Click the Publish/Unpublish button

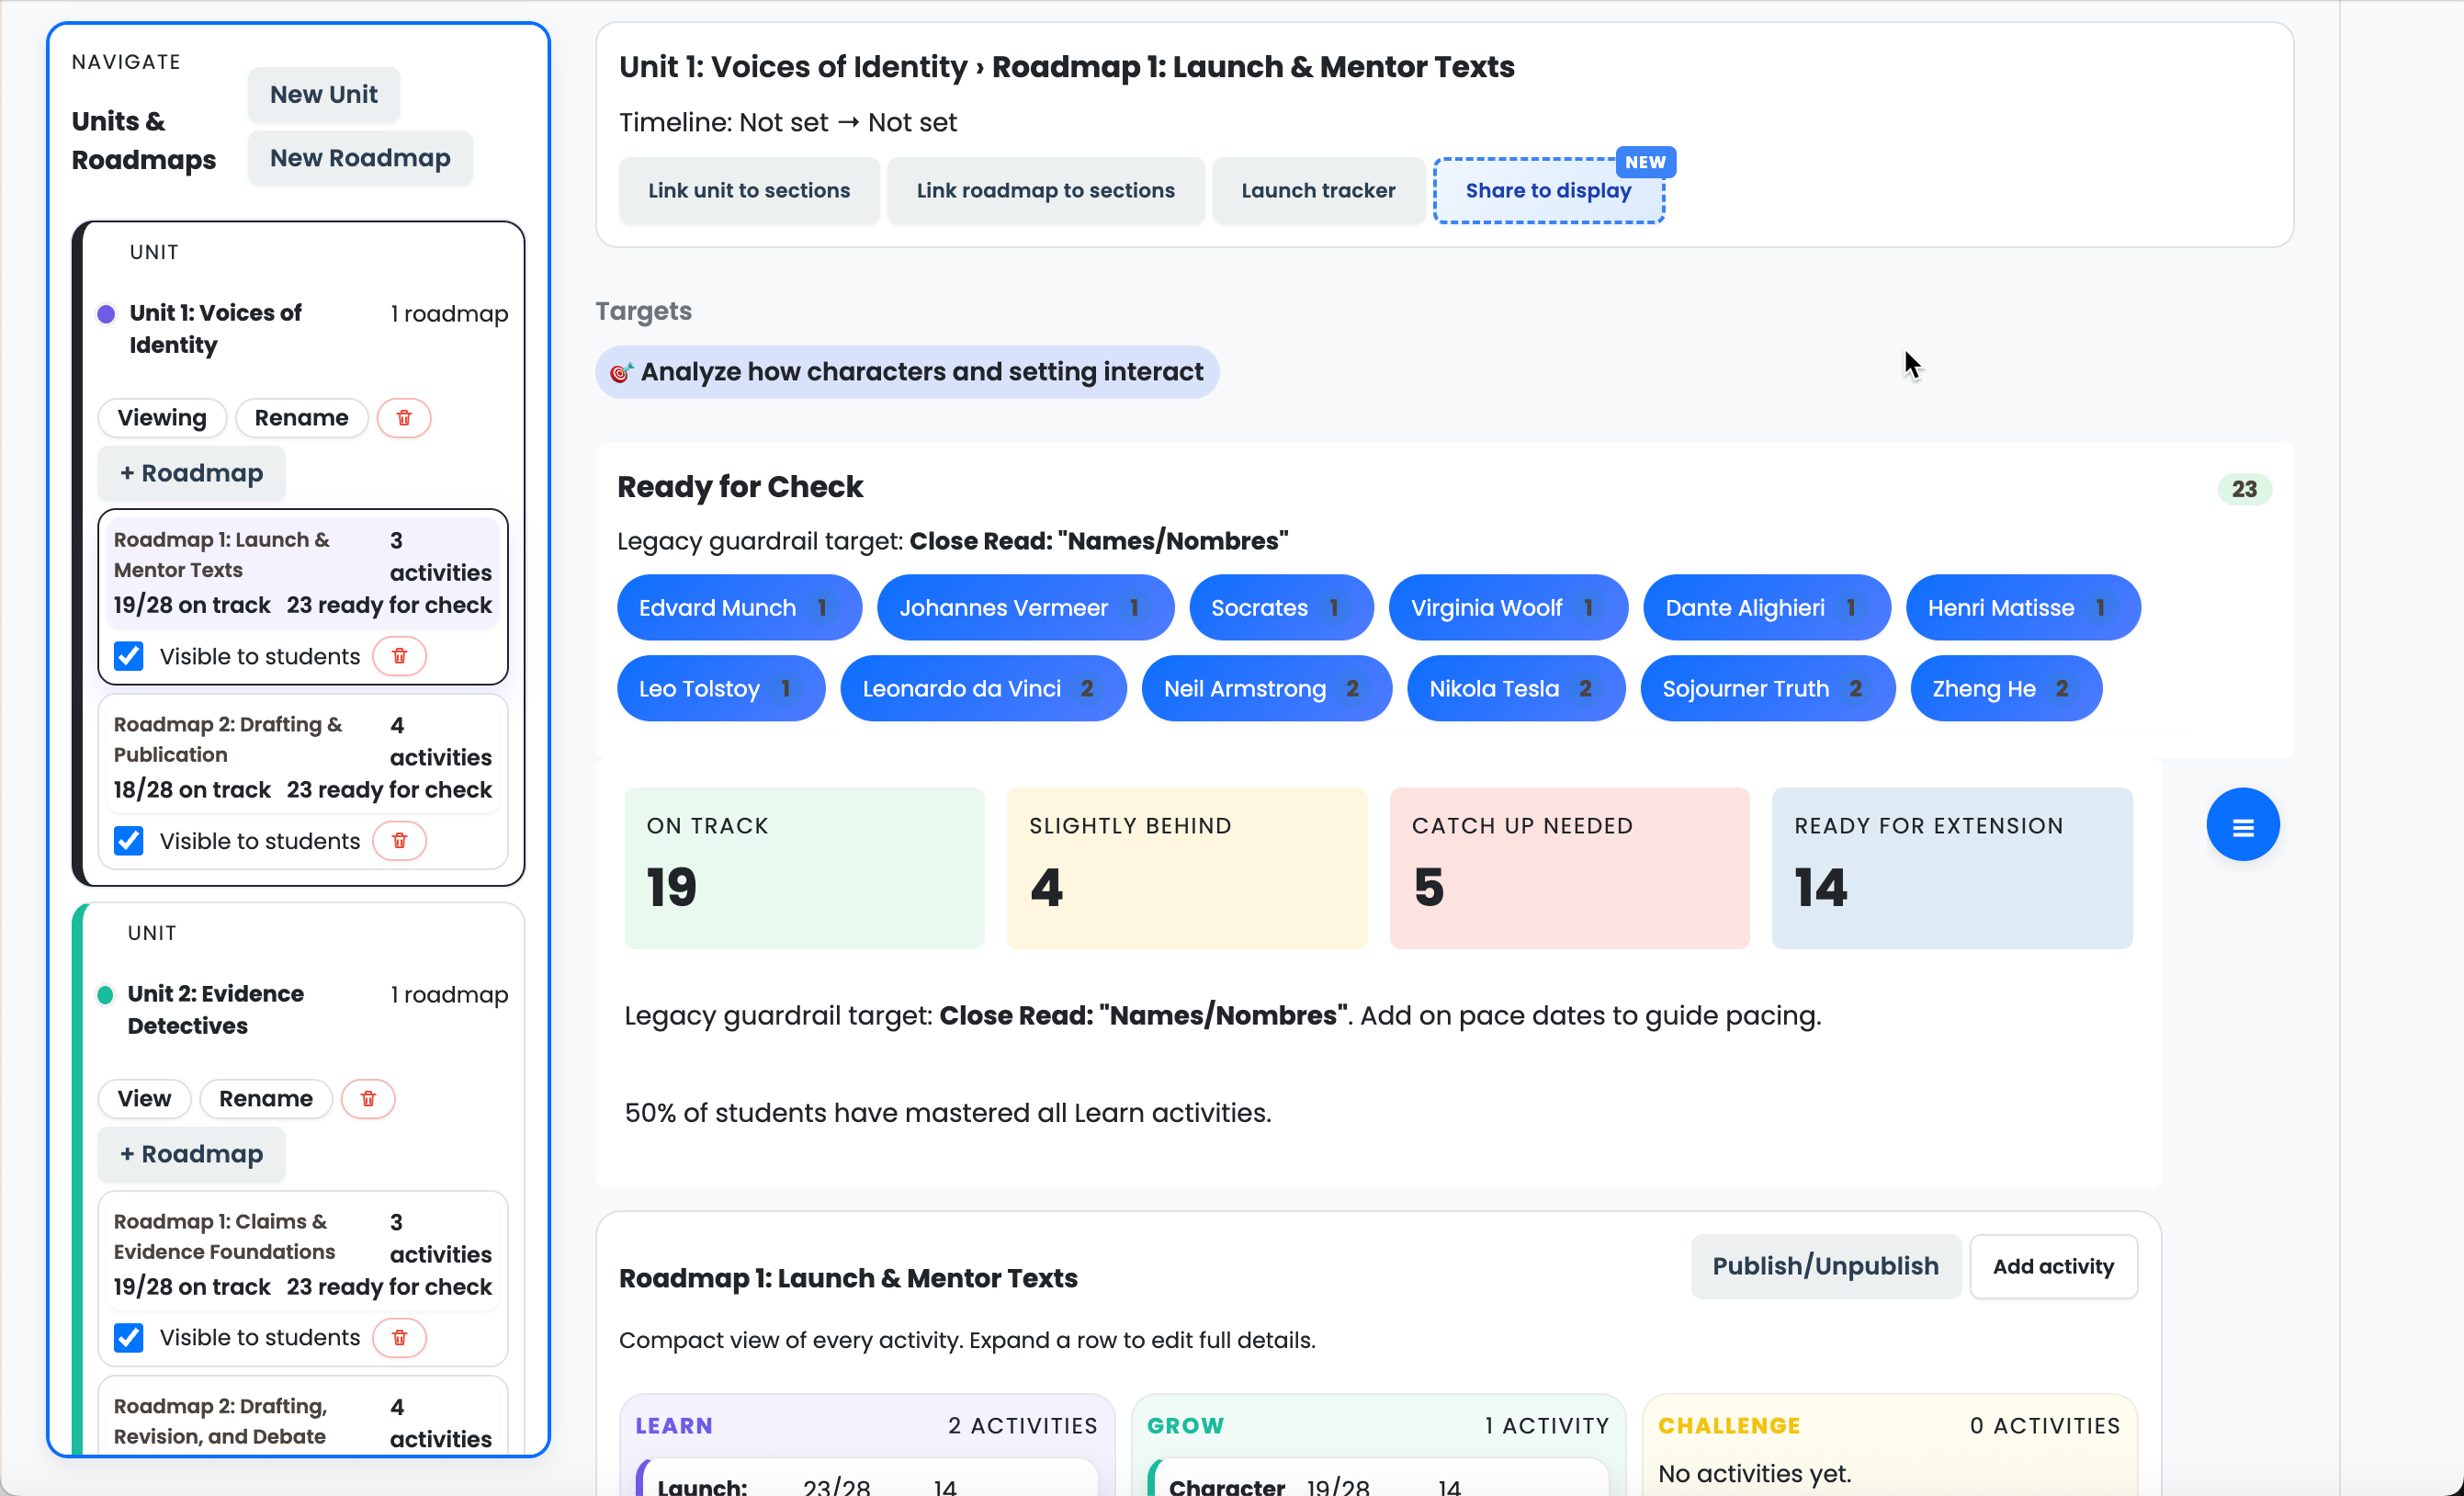[1824, 1266]
